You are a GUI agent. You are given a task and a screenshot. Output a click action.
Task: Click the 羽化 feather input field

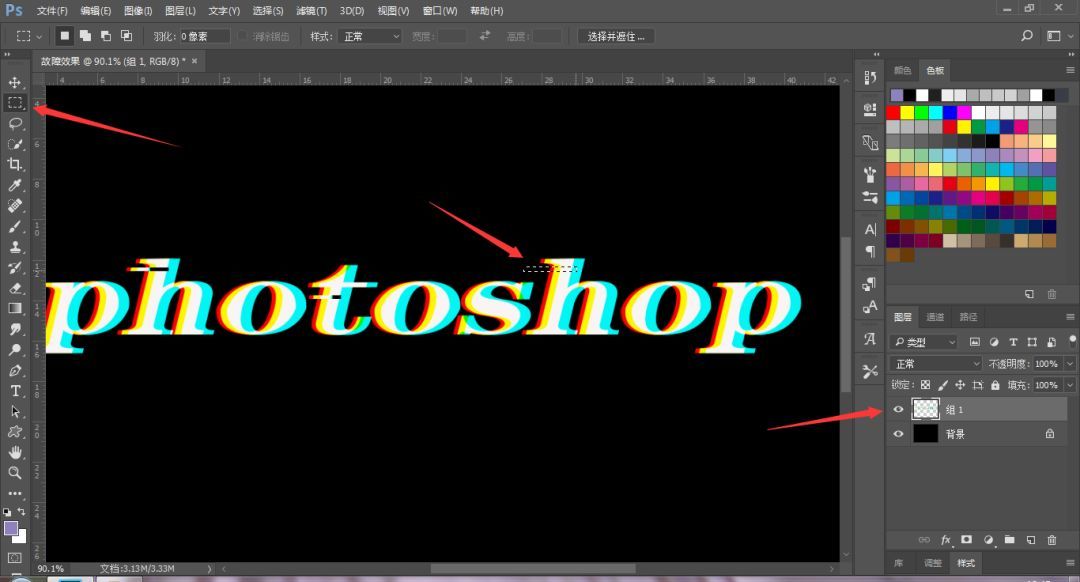[205, 36]
